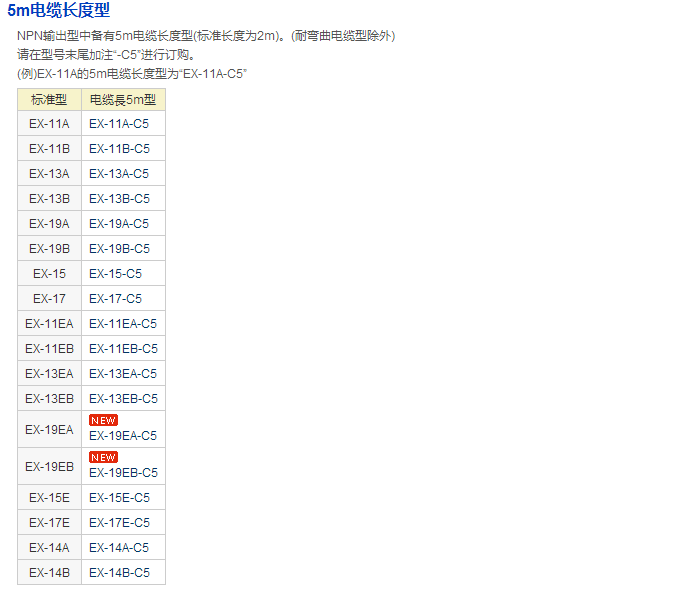Click the EX-13A-C5 cable model
This screenshot has height=596, width=686.
click(119, 174)
